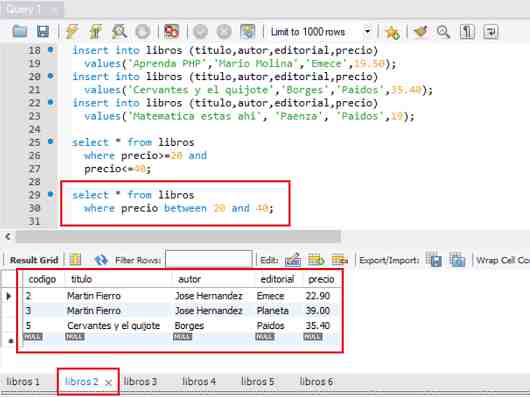Click the Rollback transaction cross icon
Viewport: 530px width, 397px height.
pos(224,32)
